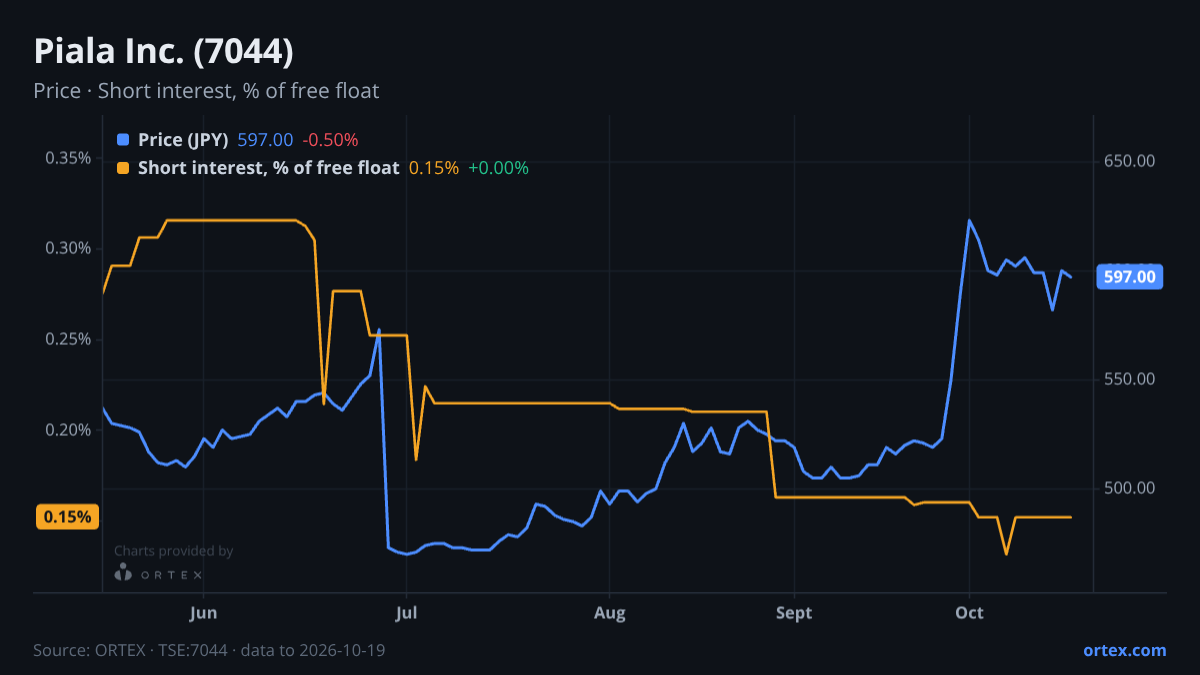Screen dimensions: 1200x675
Task: Click the Jun x-axis label
Action: tap(203, 613)
